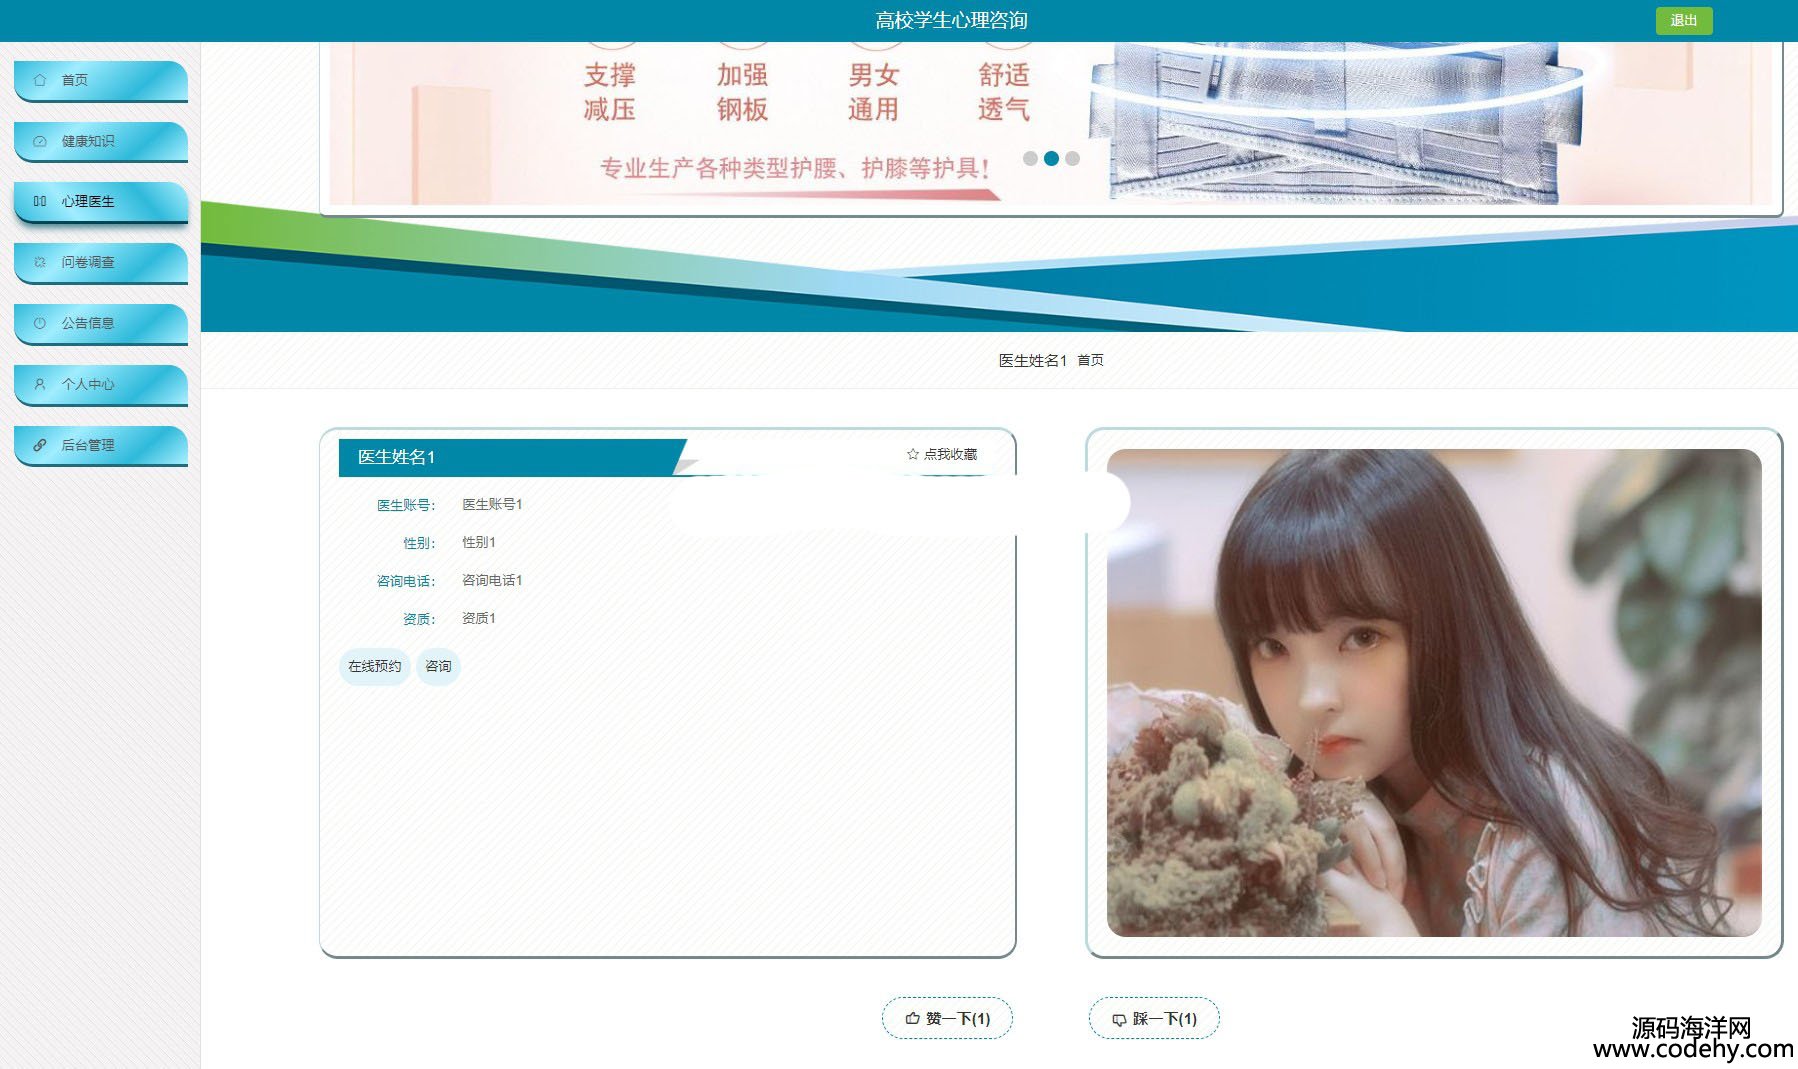Click the 高校学生心理咨询 site title
The height and width of the screenshot is (1069, 1798).
coord(951,20)
